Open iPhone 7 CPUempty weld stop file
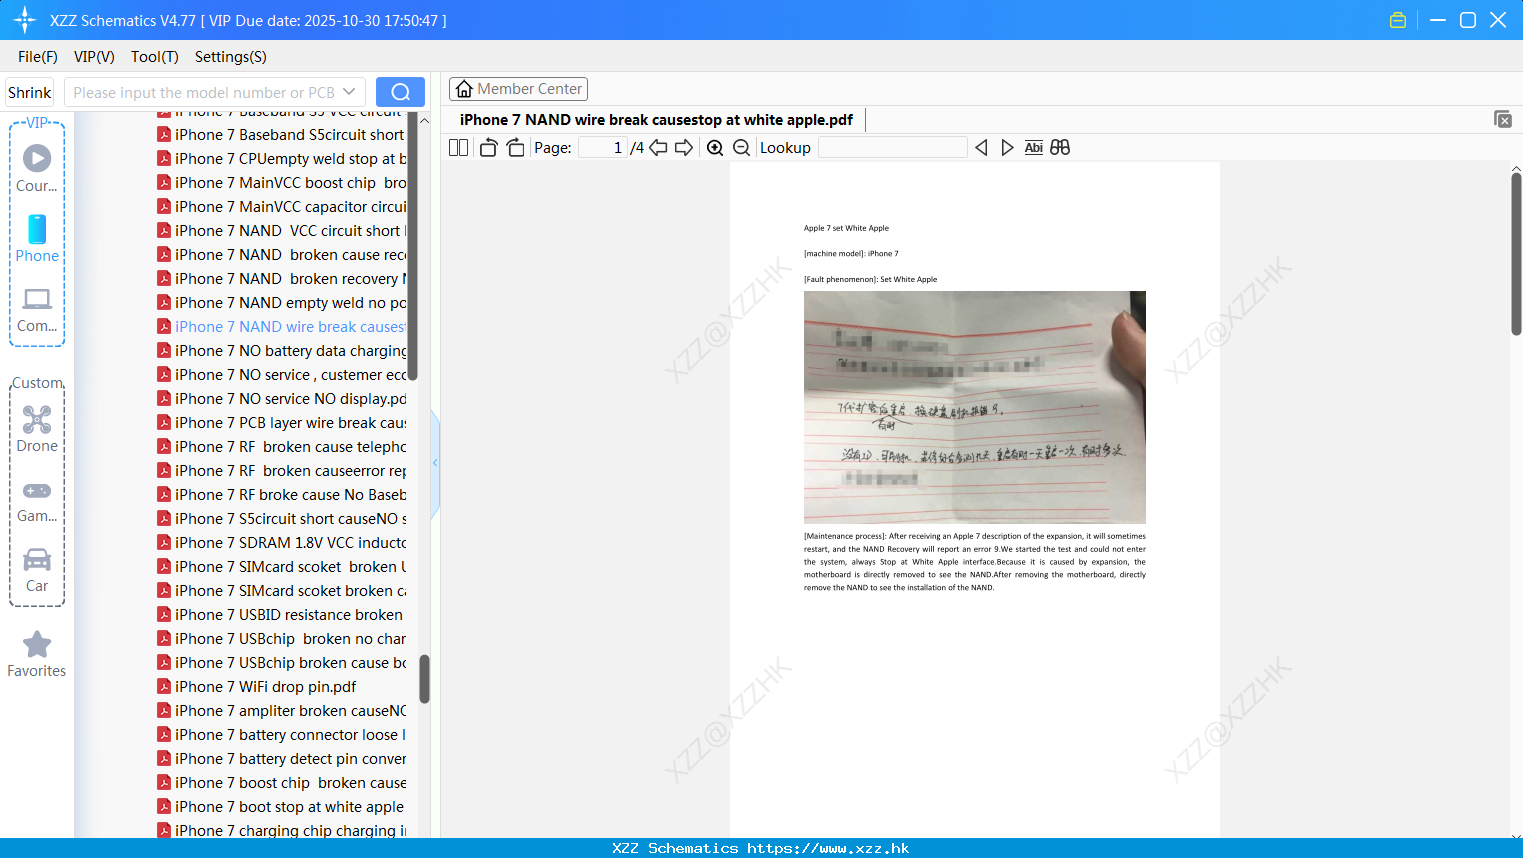The height and width of the screenshot is (858, 1523). pyautogui.click(x=282, y=159)
